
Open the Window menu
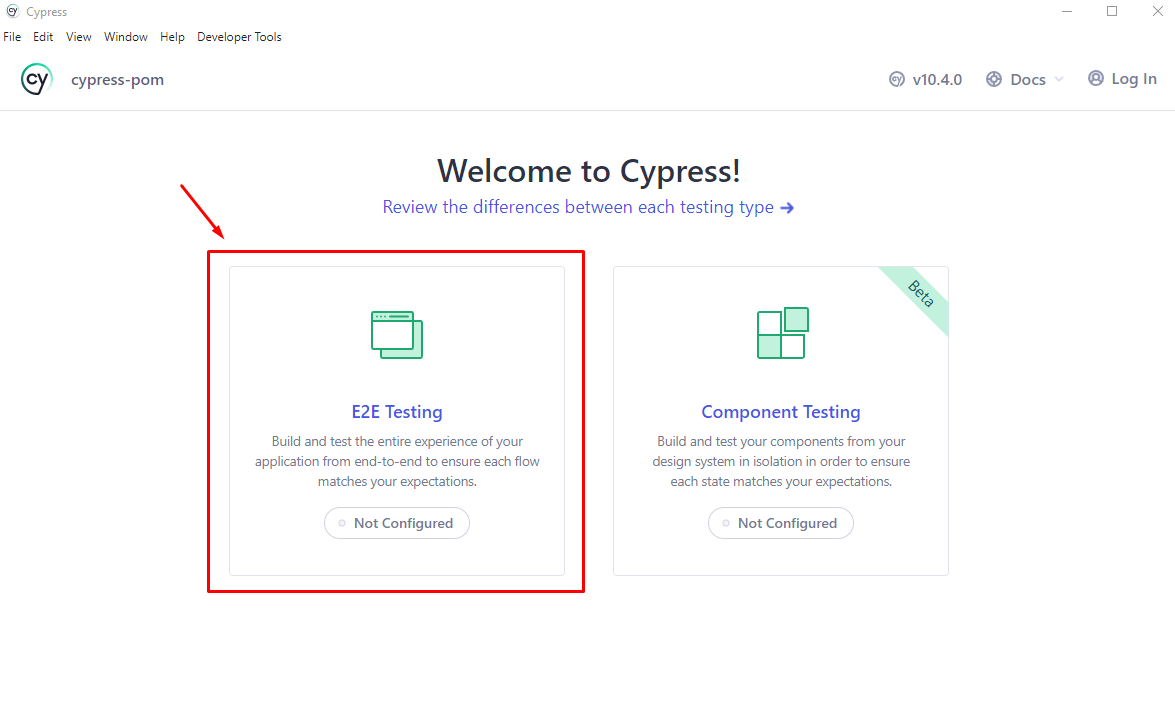[x=126, y=36]
